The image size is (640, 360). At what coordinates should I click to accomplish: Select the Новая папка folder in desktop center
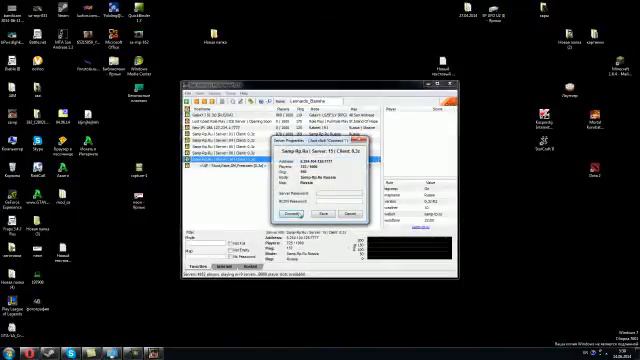215,37
